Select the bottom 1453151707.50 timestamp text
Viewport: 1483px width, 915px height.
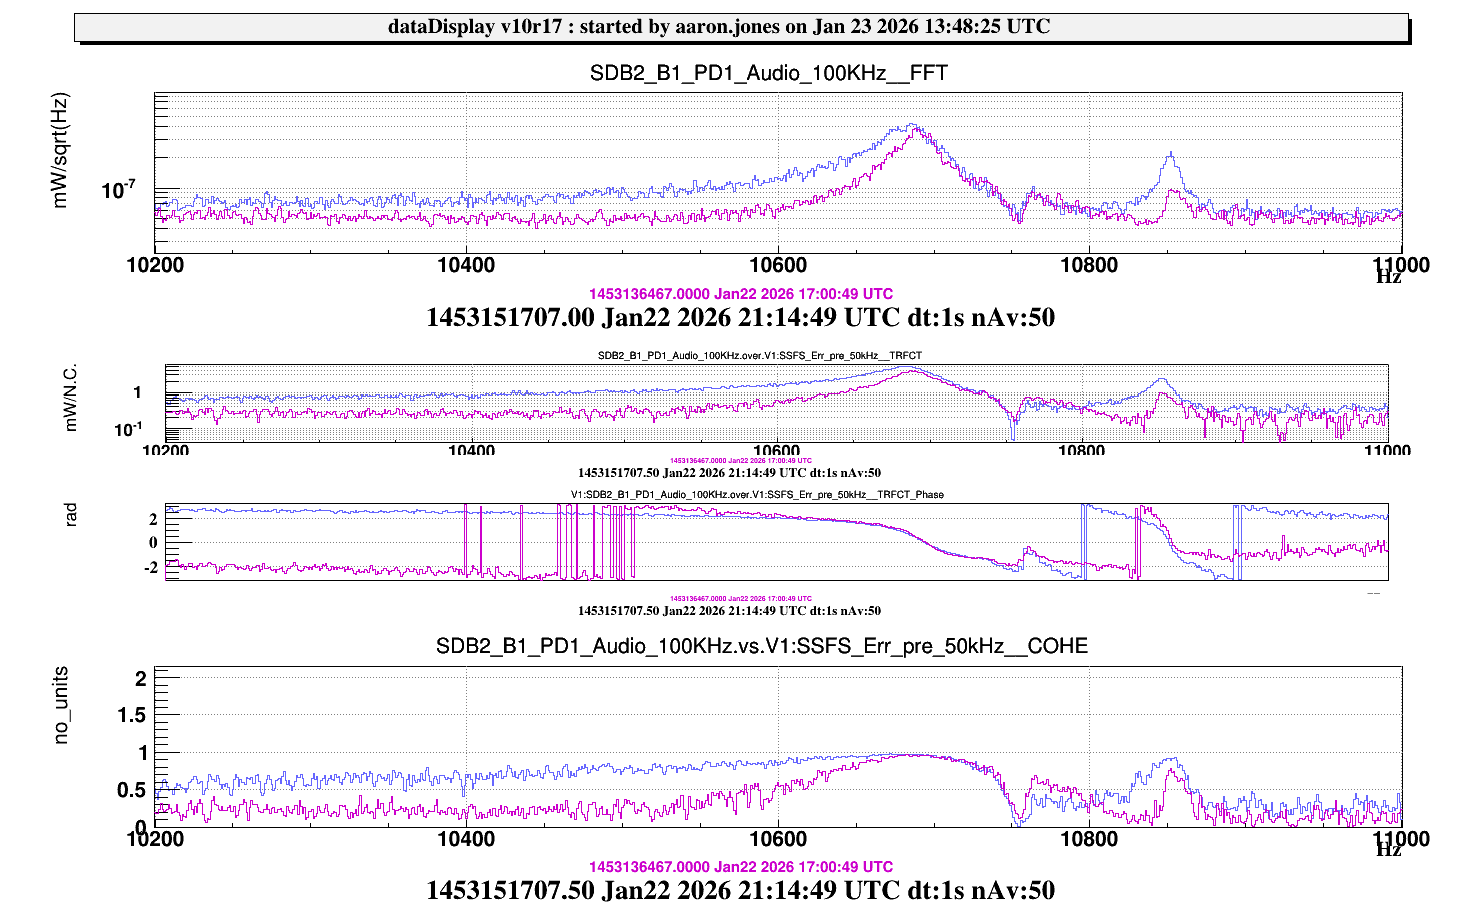740,890
